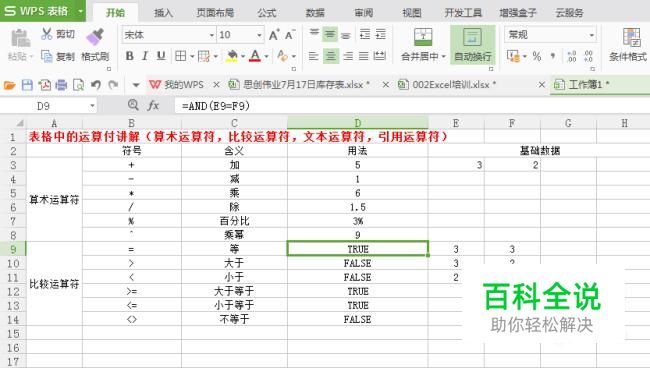This screenshot has height=368, width=650.
Task: Click the Paste (粘贴) clipboard icon
Action: pyautogui.click(x=20, y=39)
